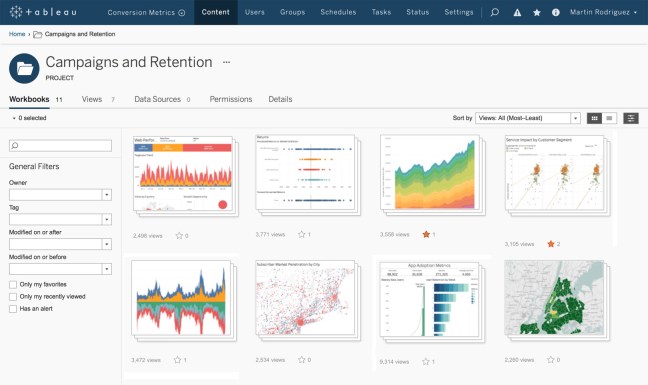Open the Sort by dropdown

[528, 118]
